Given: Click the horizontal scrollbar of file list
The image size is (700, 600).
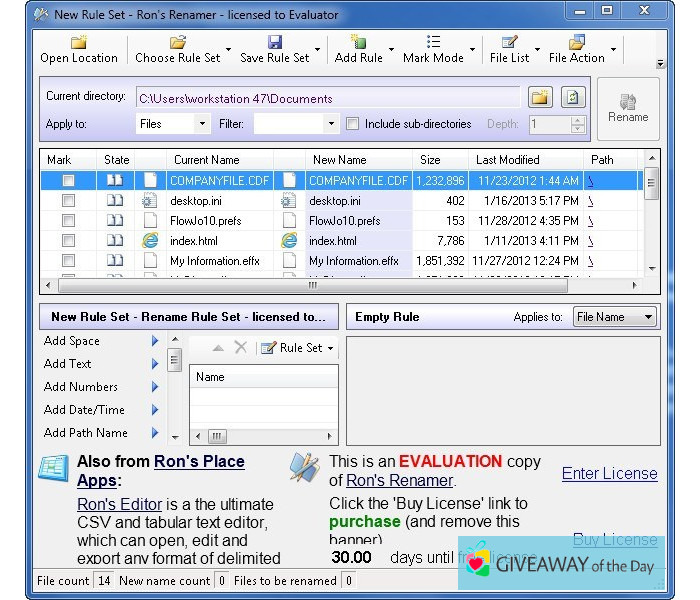Looking at the screenshot, I should (340, 285).
